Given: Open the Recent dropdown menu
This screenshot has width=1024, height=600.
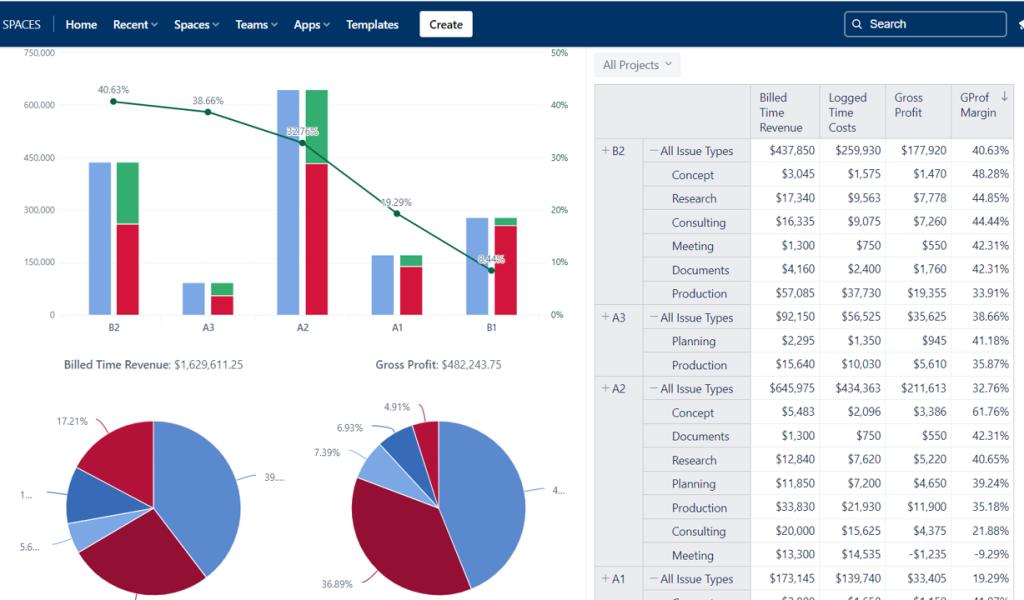Looking at the screenshot, I should (135, 24).
